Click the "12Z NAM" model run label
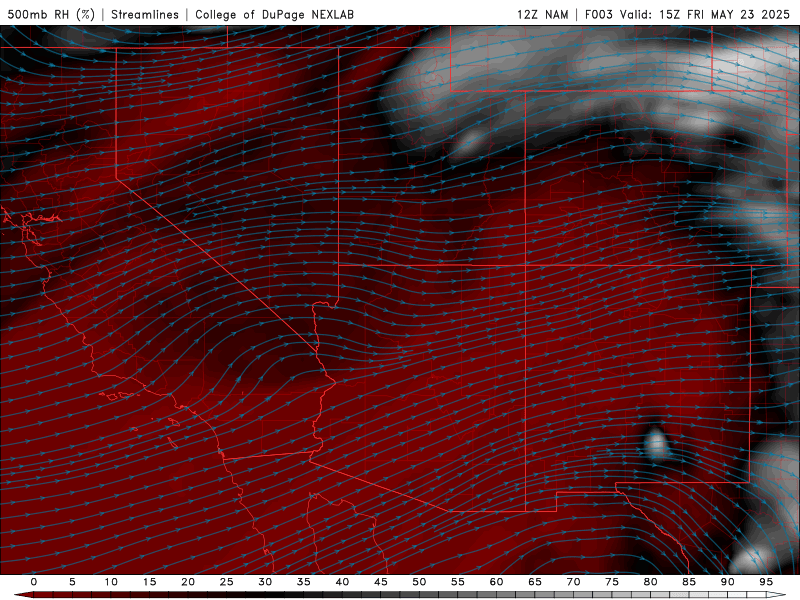This screenshot has height=600, width=800. tap(542, 15)
